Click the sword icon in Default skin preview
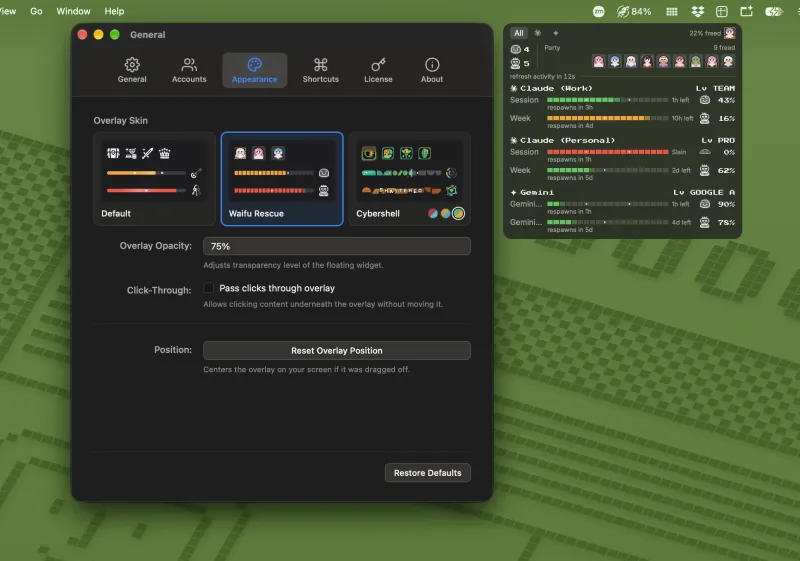 [147, 153]
